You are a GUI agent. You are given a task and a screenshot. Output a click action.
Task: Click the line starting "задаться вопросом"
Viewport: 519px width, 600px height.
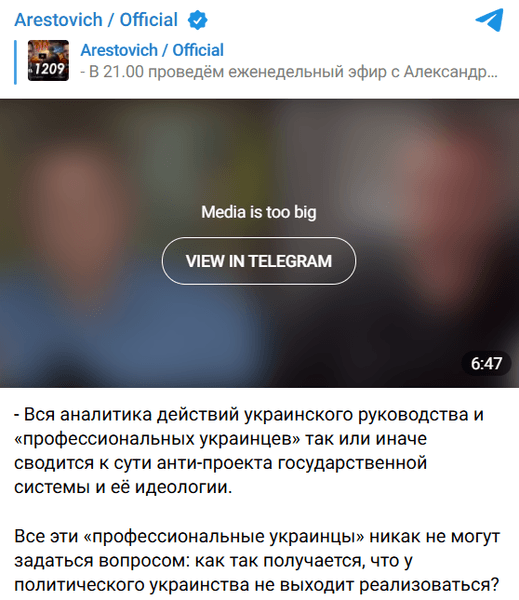coord(213,561)
